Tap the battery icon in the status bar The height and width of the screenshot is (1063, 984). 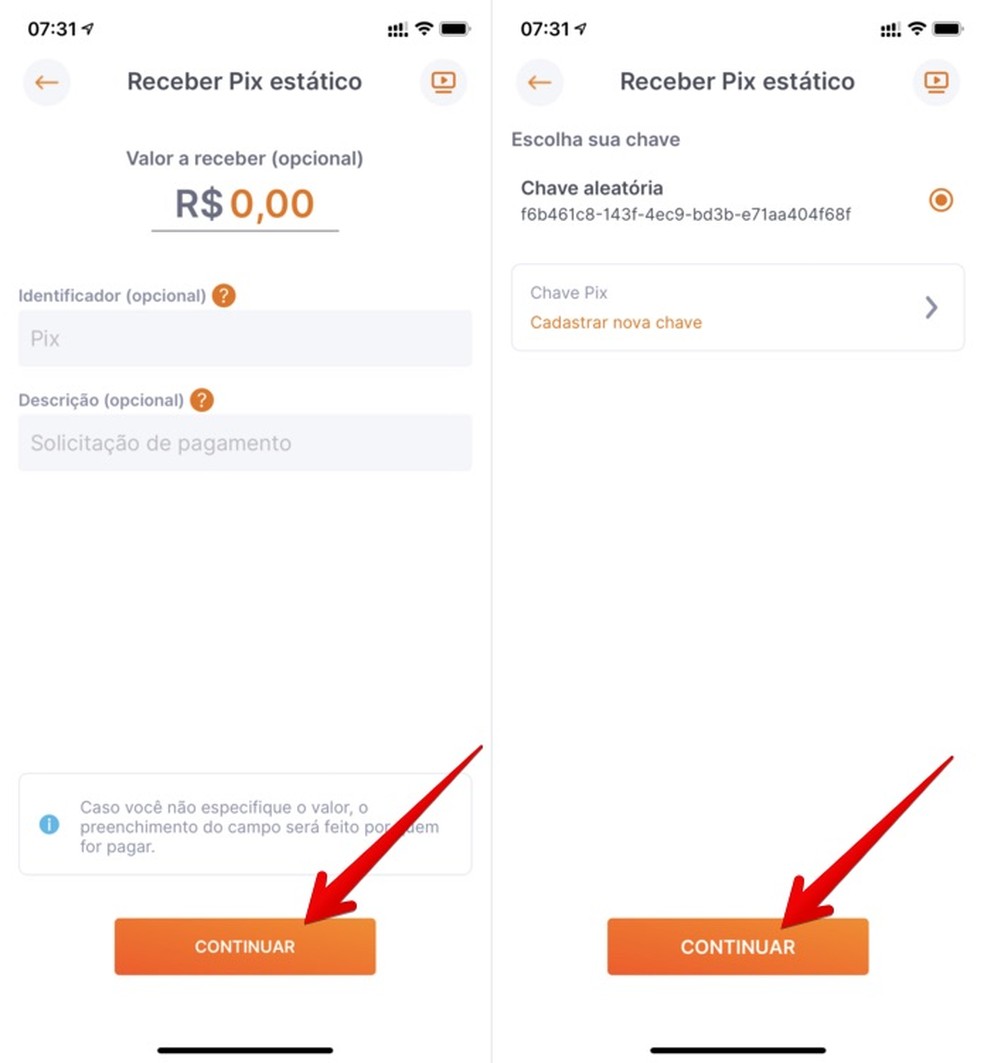coord(455,28)
